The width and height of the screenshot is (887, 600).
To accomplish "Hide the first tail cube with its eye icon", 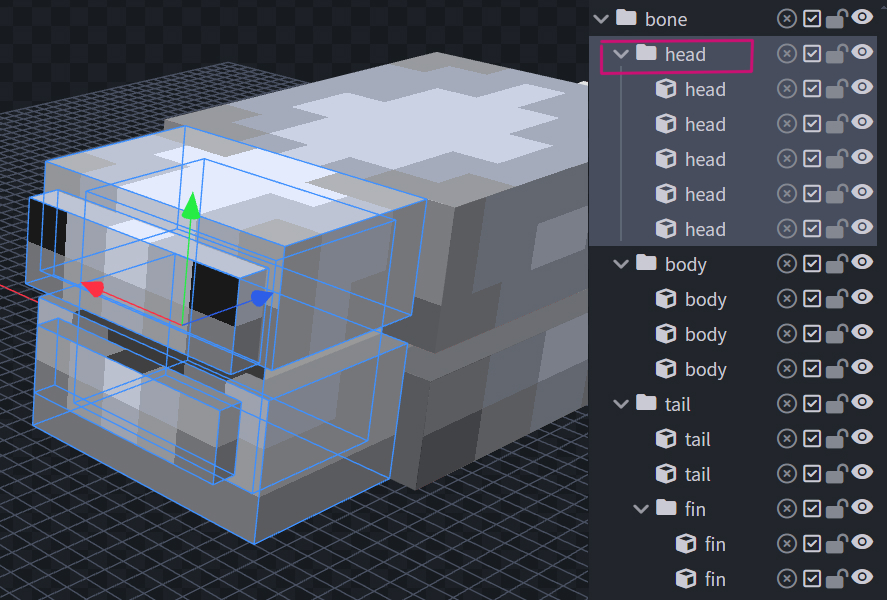I will tap(862, 437).
